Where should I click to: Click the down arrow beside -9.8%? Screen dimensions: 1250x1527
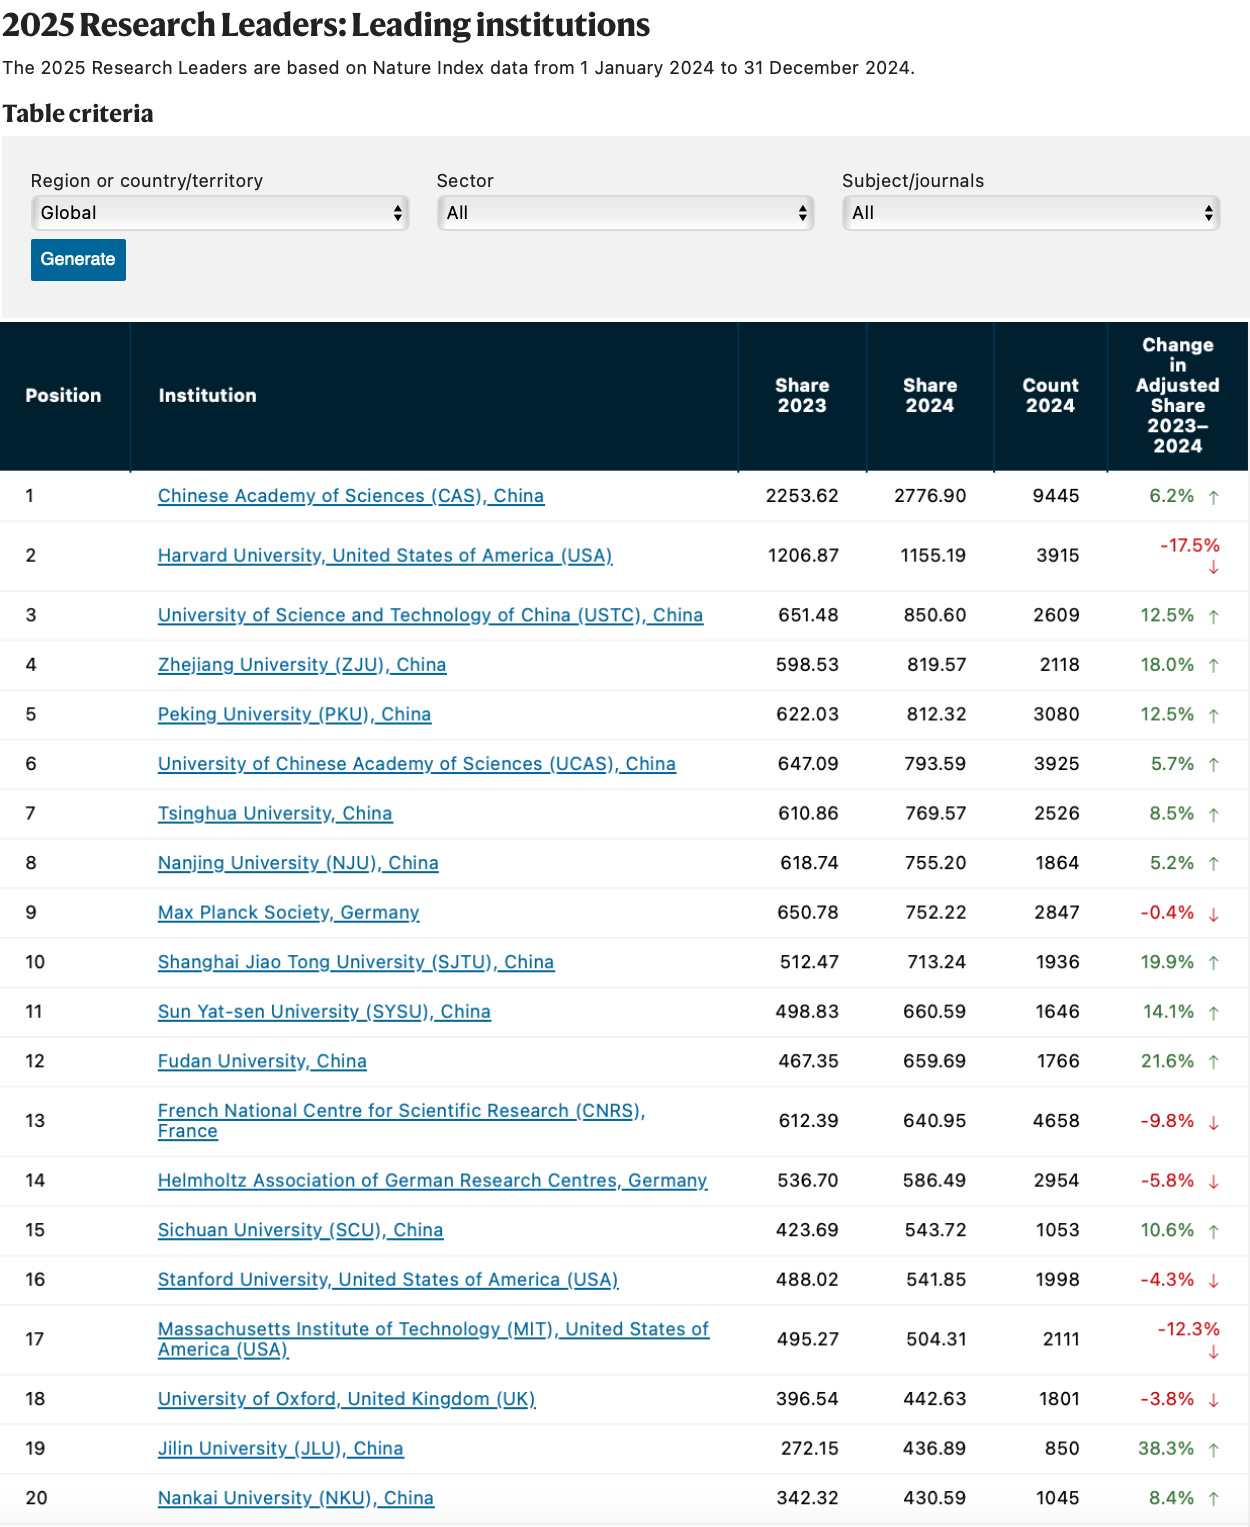click(1213, 1122)
